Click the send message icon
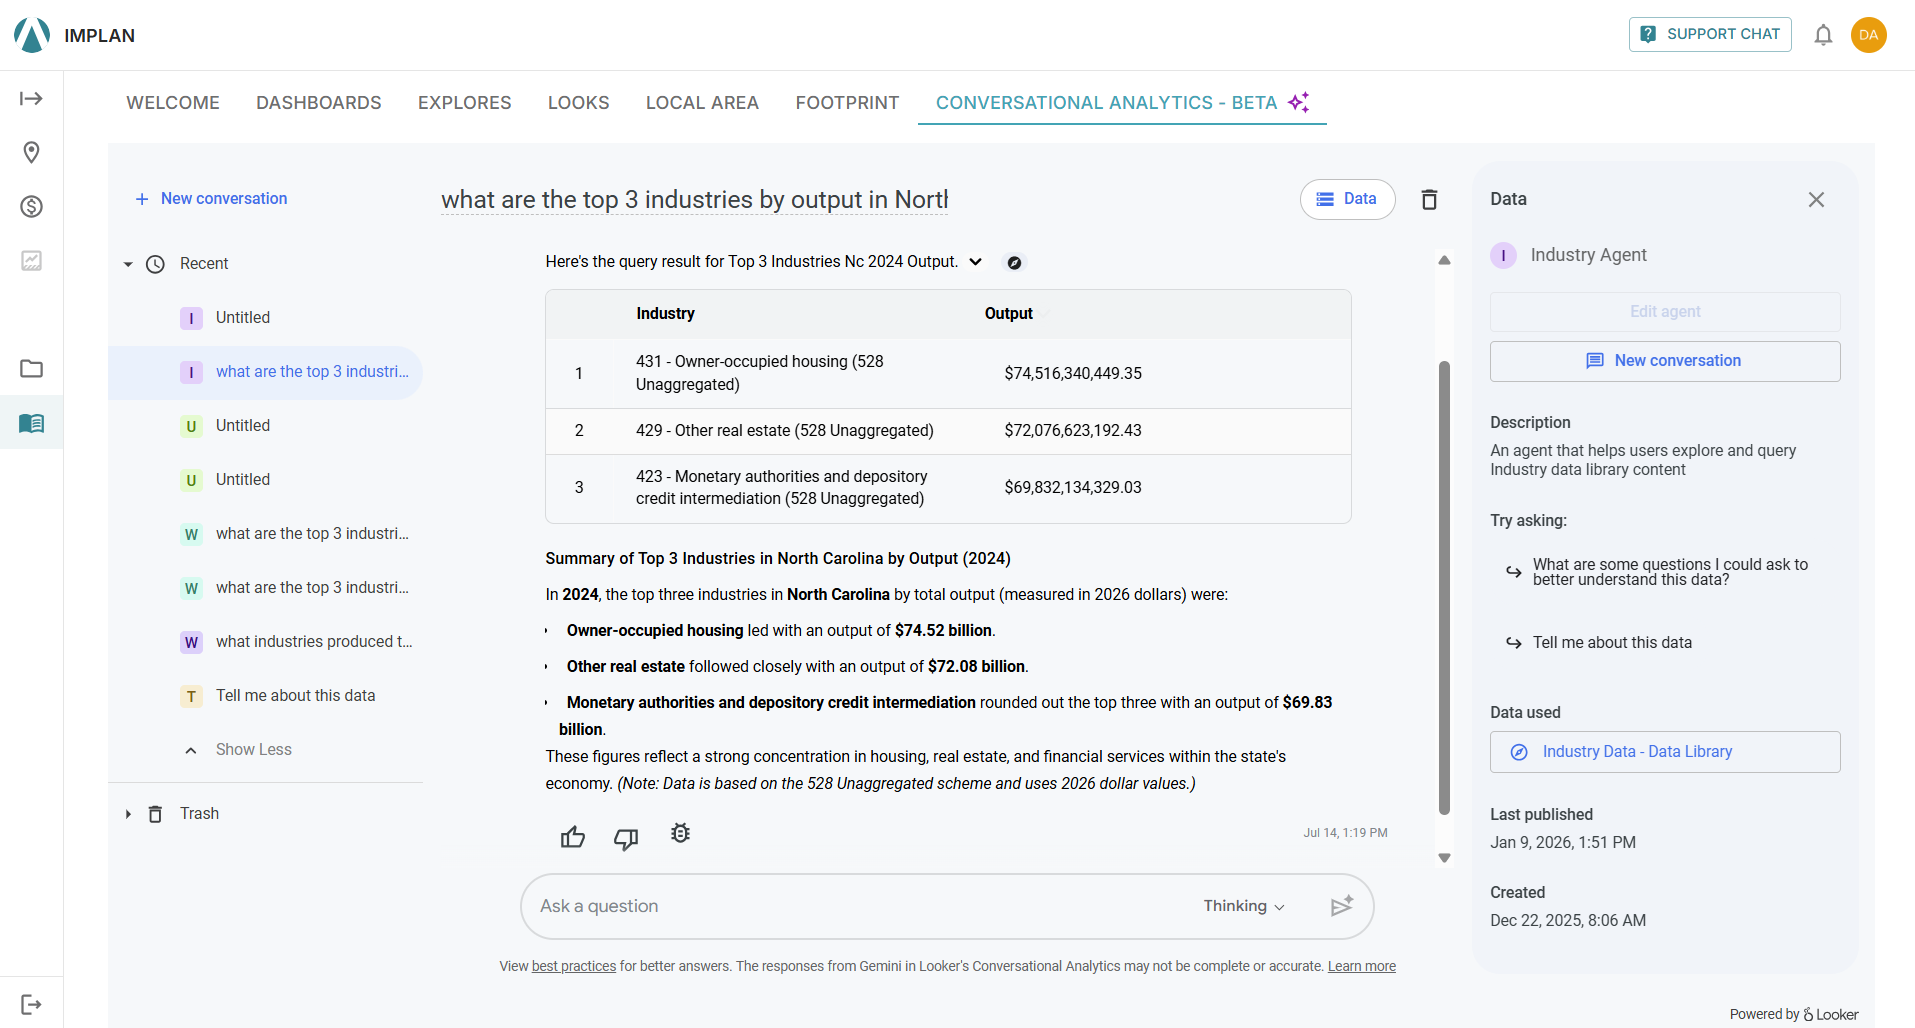 [1342, 906]
